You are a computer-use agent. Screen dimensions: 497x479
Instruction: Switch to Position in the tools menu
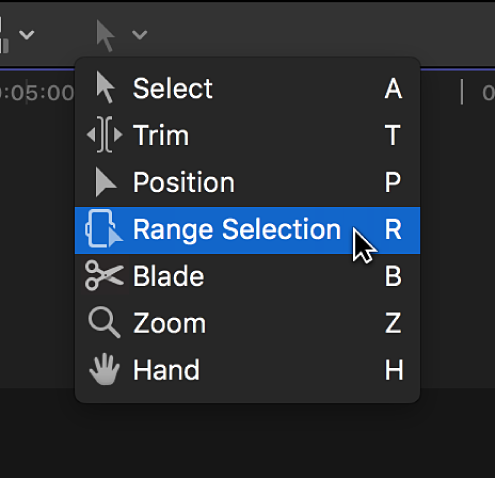247,182
